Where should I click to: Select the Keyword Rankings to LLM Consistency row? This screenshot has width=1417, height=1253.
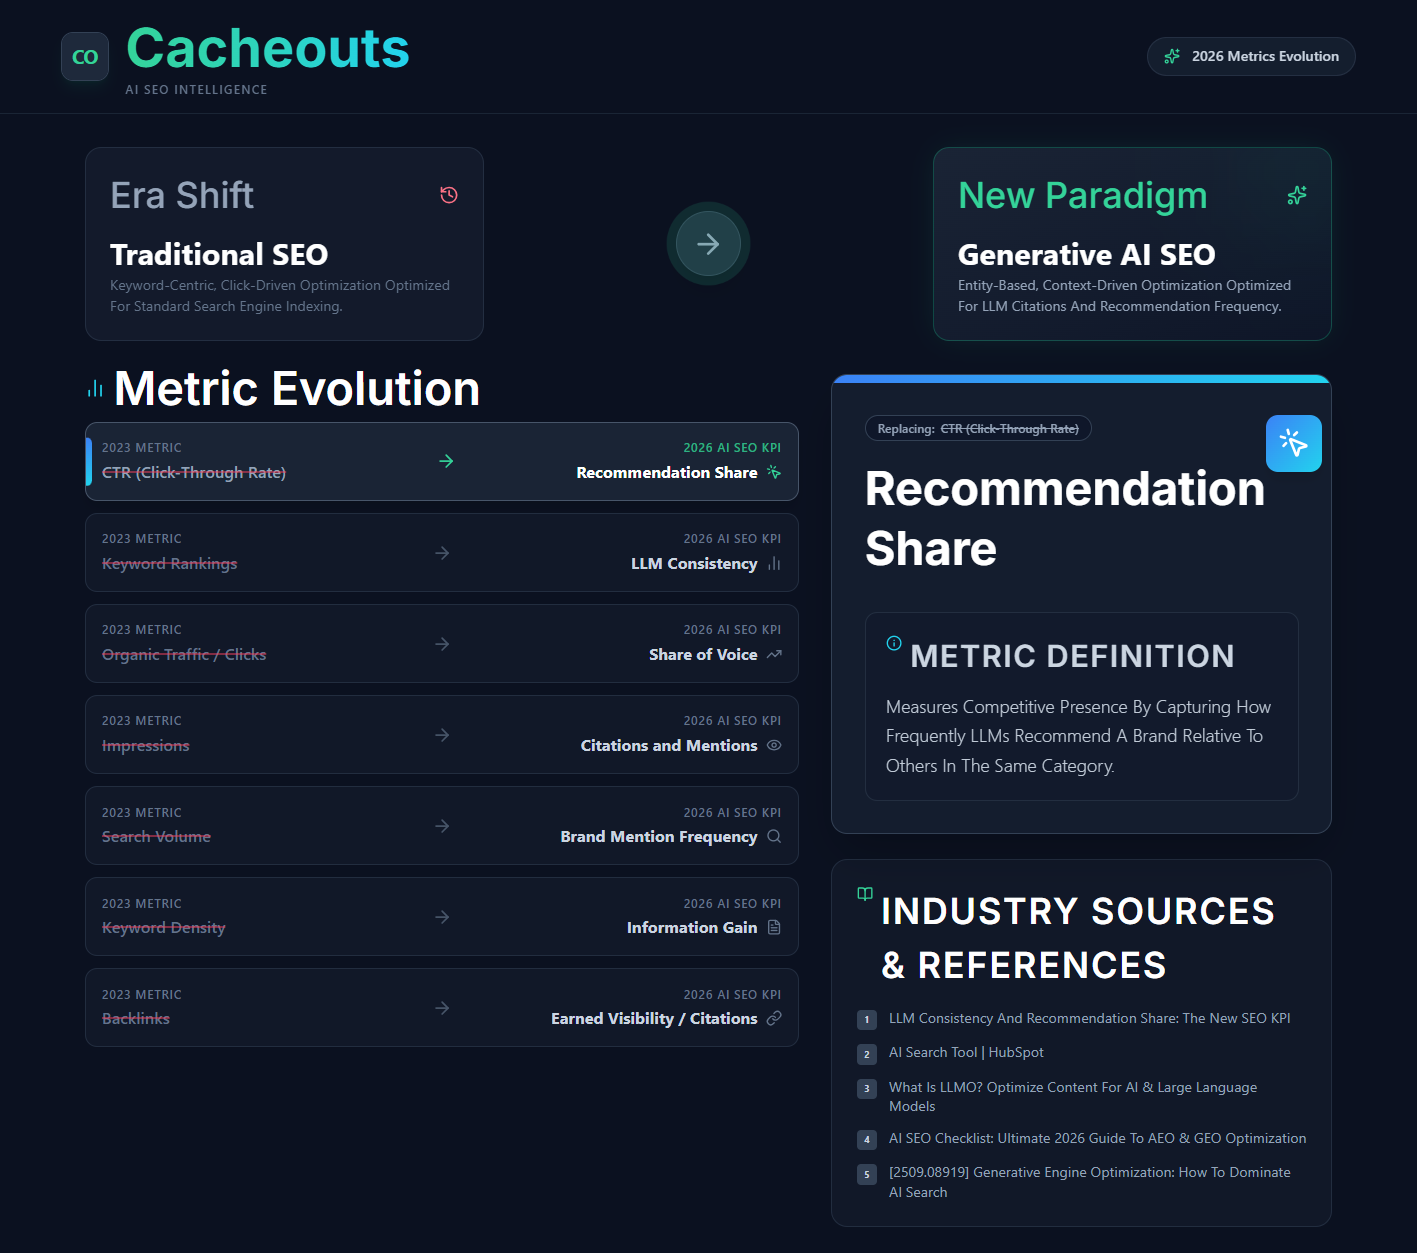(441, 553)
